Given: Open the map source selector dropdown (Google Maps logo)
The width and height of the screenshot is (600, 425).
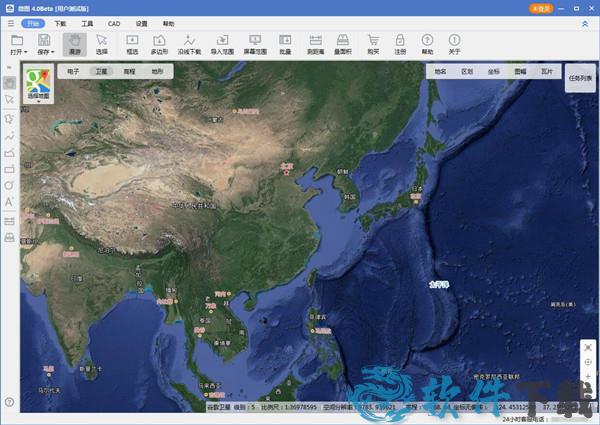Looking at the screenshot, I should coord(38,84).
